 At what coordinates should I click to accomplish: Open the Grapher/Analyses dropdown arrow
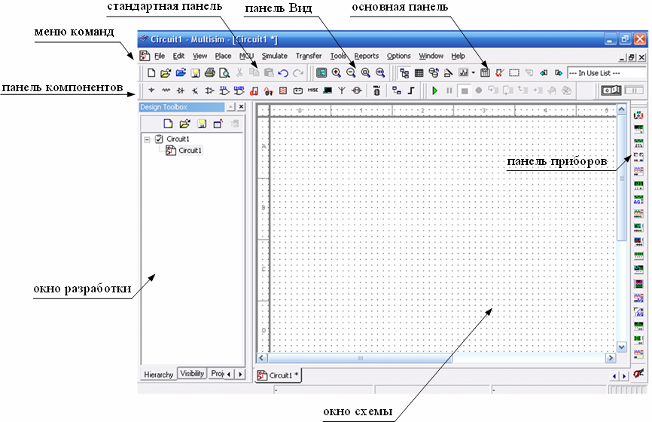[x=473, y=73]
